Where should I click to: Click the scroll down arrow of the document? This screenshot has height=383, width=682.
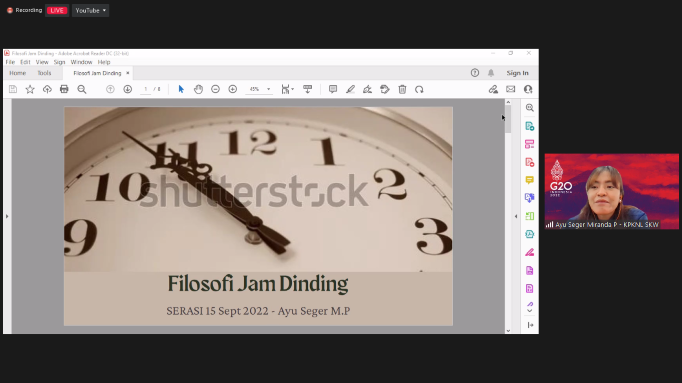click(x=508, y=331)
